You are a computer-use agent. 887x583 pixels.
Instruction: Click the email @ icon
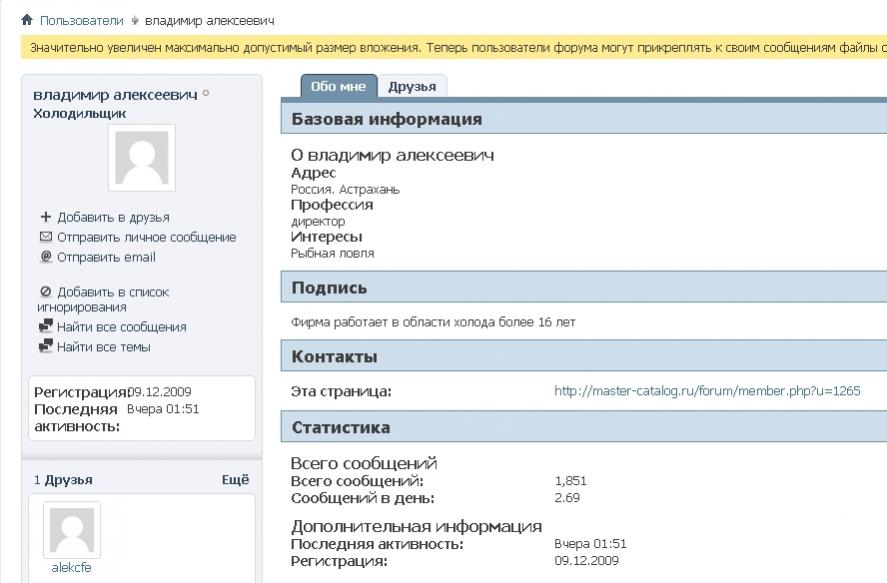[x=45, y=257]
